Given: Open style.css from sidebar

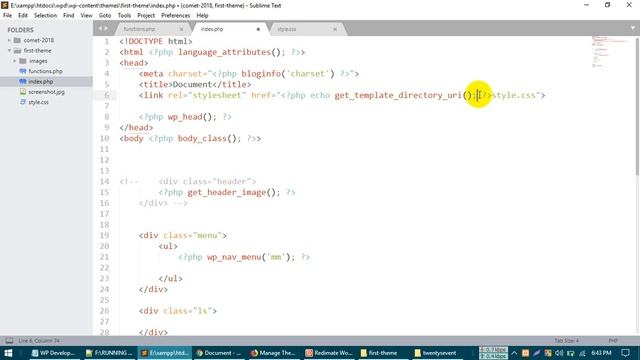Looking at the screenshot, I should click(38, 102).
